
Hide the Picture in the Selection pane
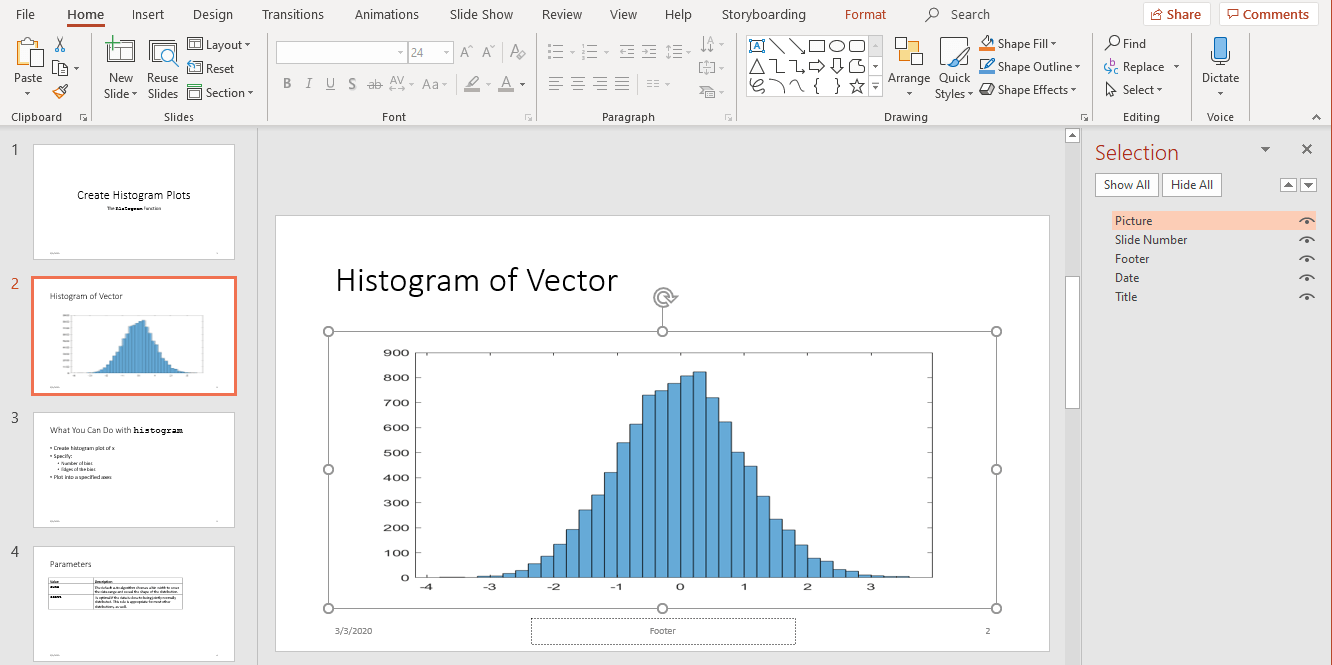point(1307,221)
